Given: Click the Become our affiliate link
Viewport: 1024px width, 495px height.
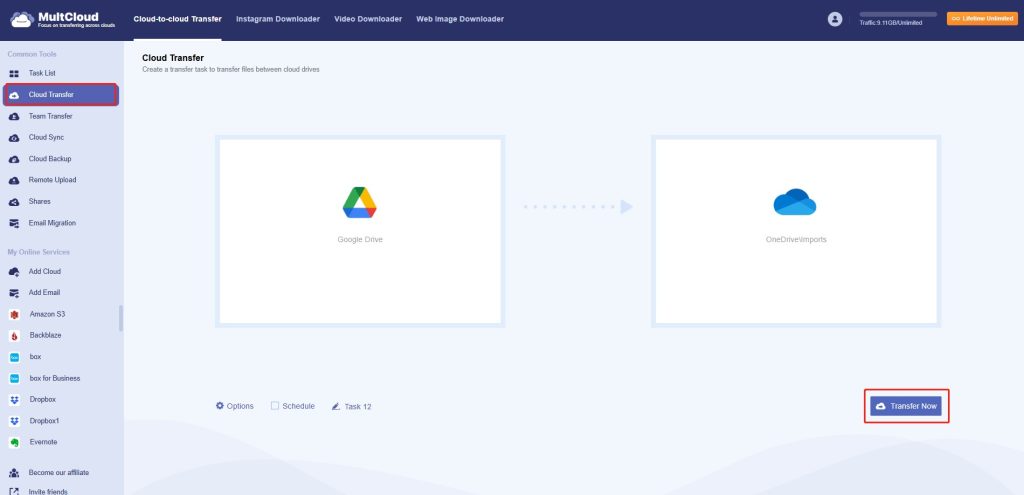Looking at the screenshot, I should click(x=59, y=473).
